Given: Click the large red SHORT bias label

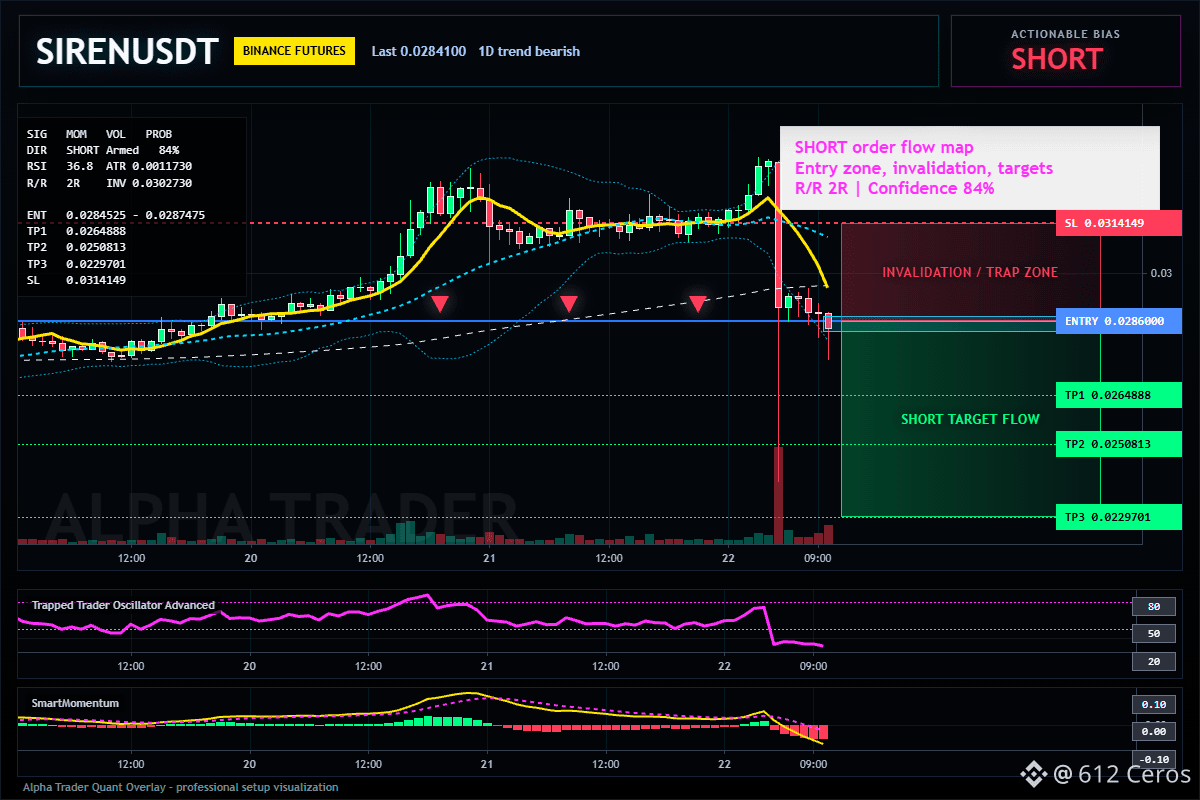Looking at the screenshot, I should 1056,59.
